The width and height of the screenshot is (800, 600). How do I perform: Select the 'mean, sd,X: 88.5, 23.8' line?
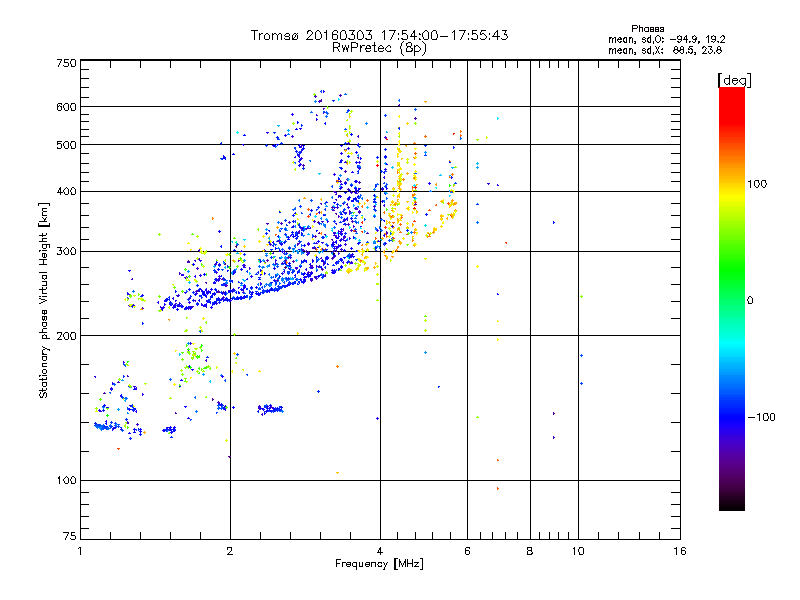665,50
